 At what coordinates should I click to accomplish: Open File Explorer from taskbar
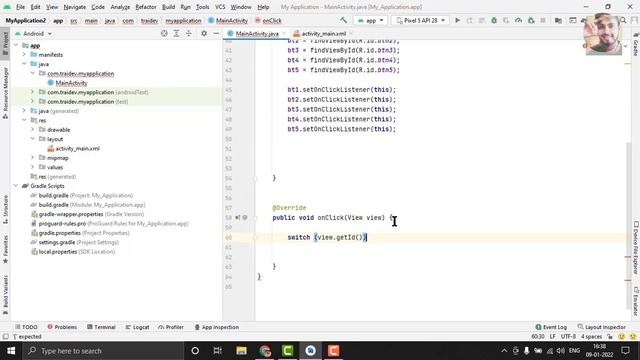coord(241,351)
